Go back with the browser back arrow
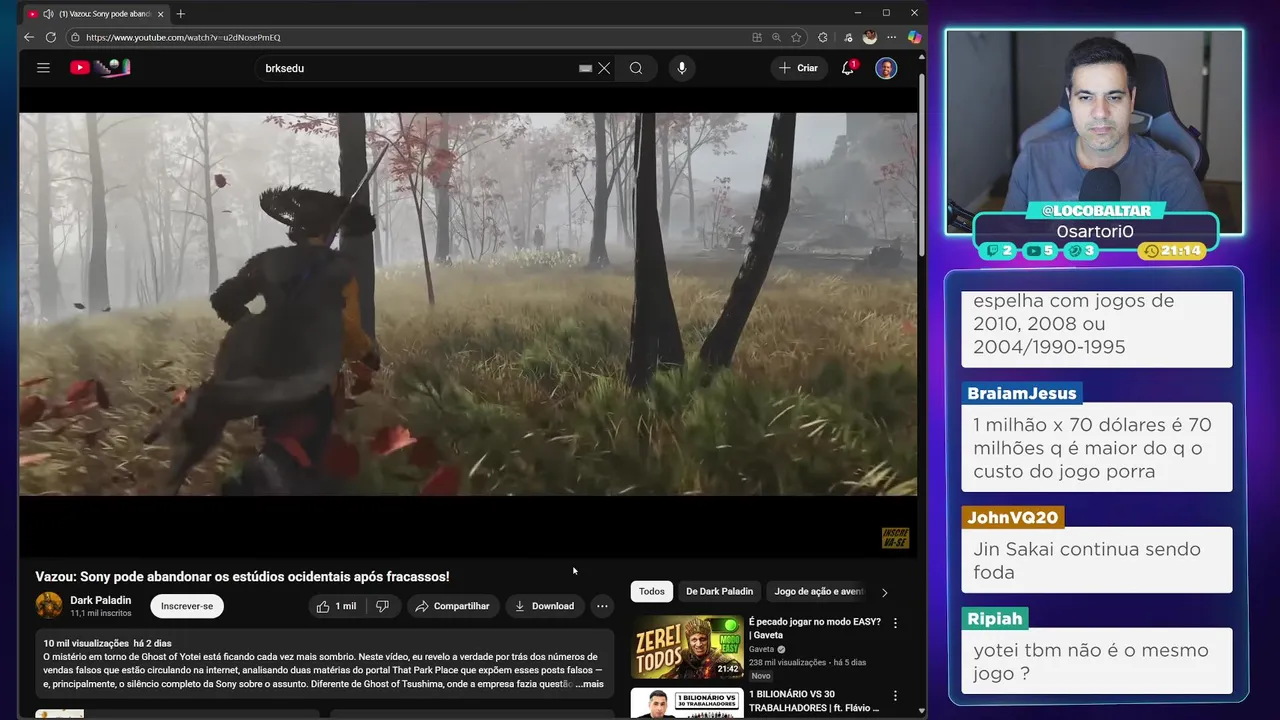The width and height of the screenshot is (1280, 720). pos(28,37)
